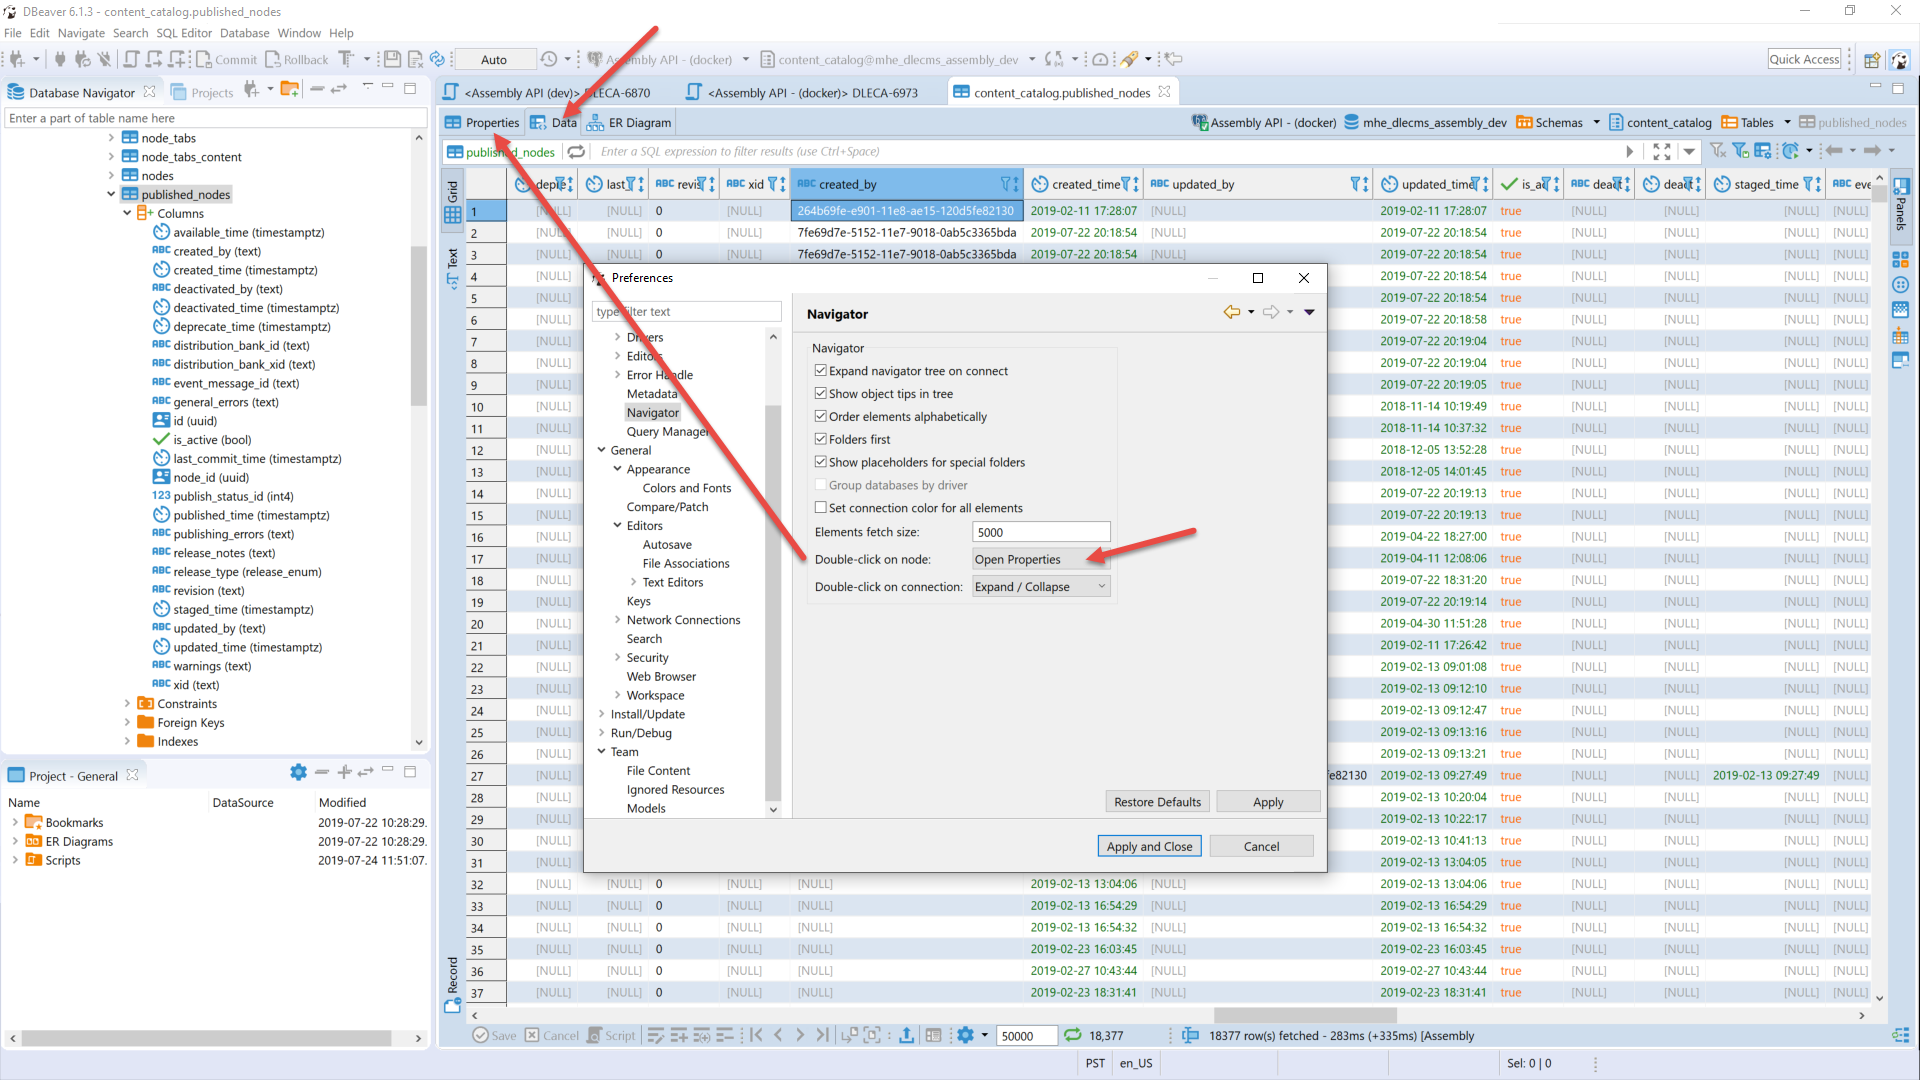Add a new row using the add-row icon
1920x1080 pixels.
click(x=681, y=1035)
